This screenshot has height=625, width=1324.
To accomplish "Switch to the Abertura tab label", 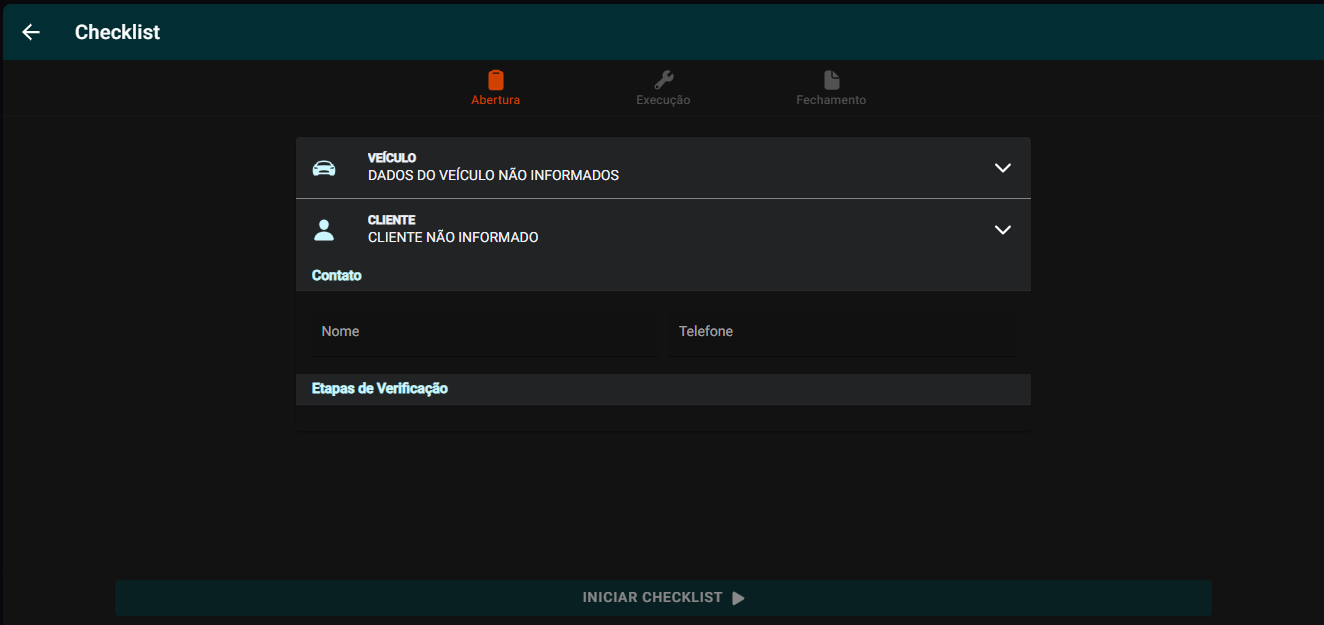I will [x=495, y=100].
